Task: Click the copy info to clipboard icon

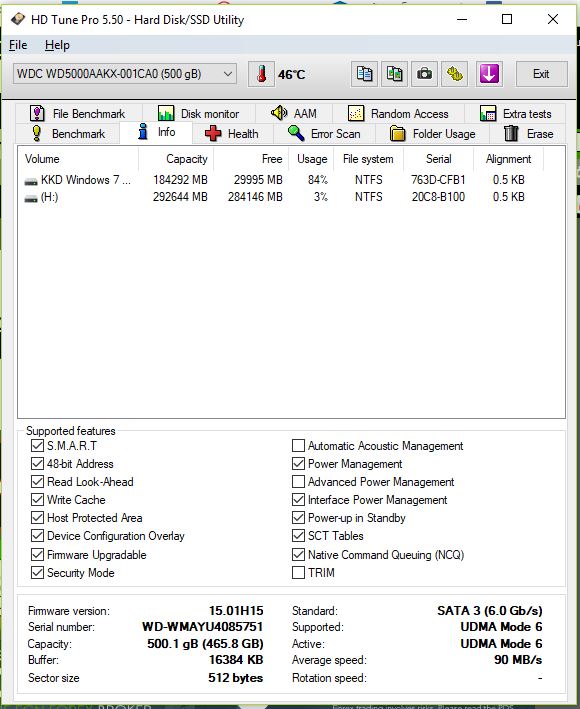Action: tap(364, 74)
